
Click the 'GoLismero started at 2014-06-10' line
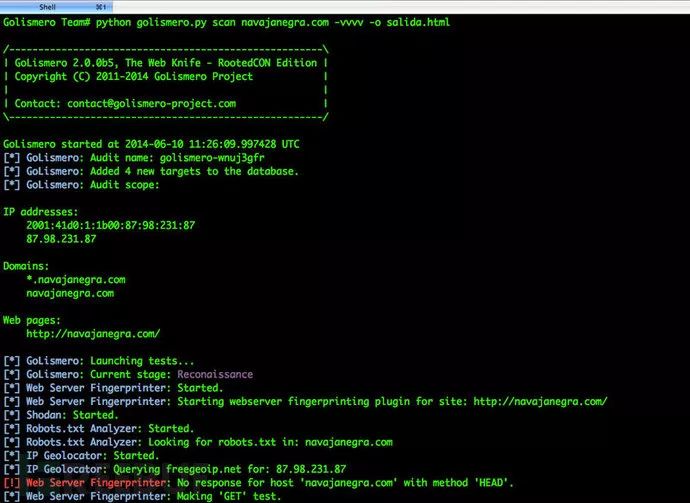[151, 144]
